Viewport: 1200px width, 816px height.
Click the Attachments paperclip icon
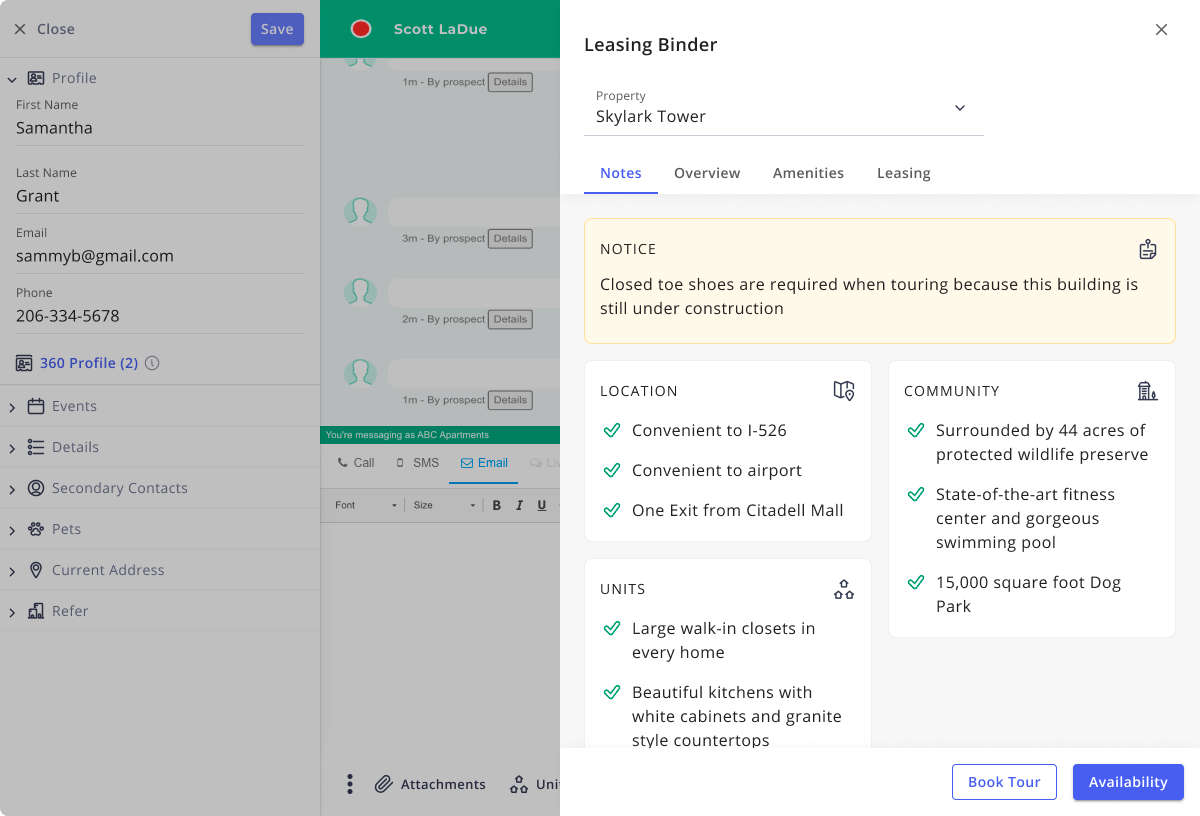(384, 784)
